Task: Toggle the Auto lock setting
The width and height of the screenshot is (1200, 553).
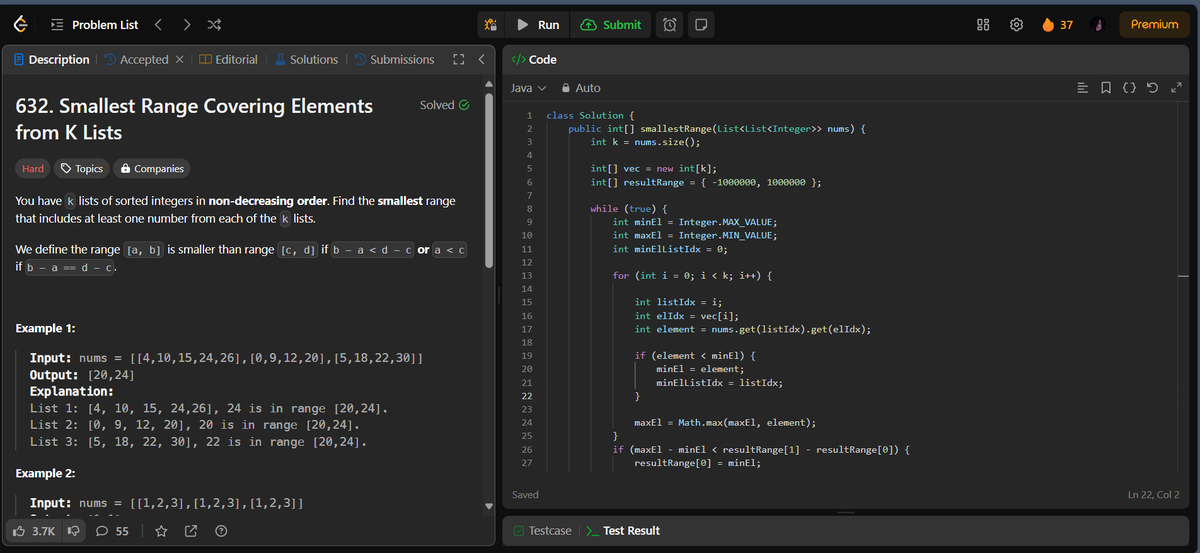Action: (582, 88)
